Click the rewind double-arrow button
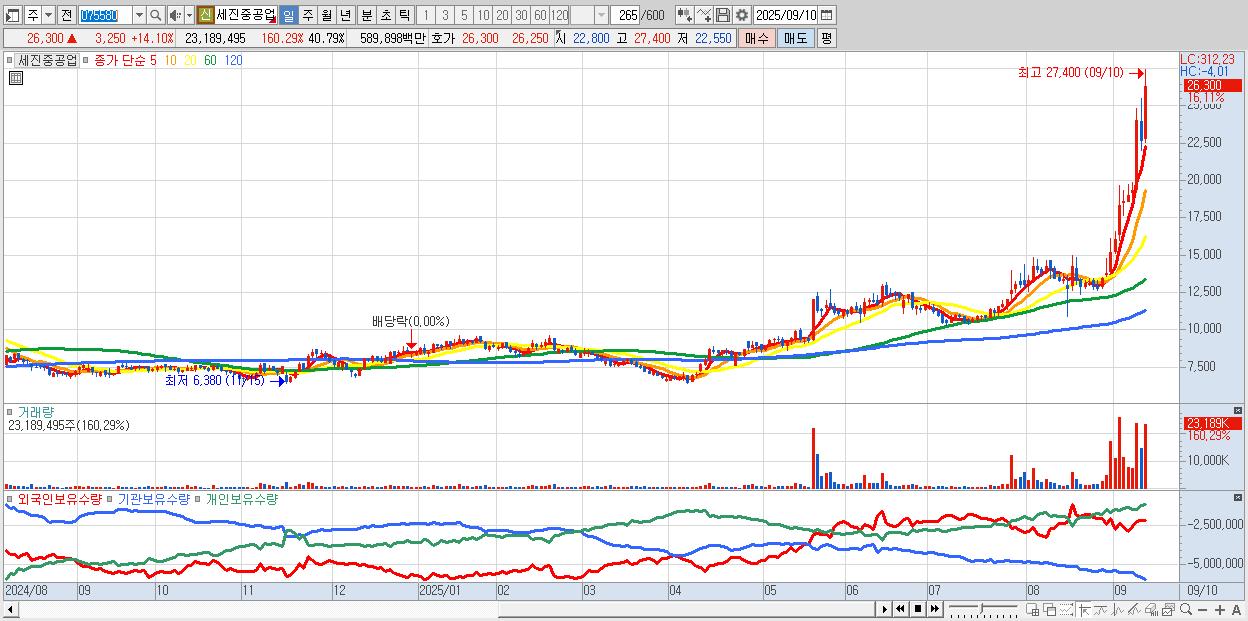The image size is (1248, 621). tap(900, 609)
